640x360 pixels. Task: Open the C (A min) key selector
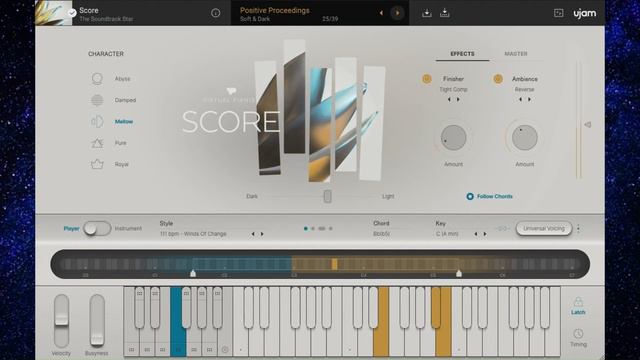pyautogui.click(x=447, y=234)
